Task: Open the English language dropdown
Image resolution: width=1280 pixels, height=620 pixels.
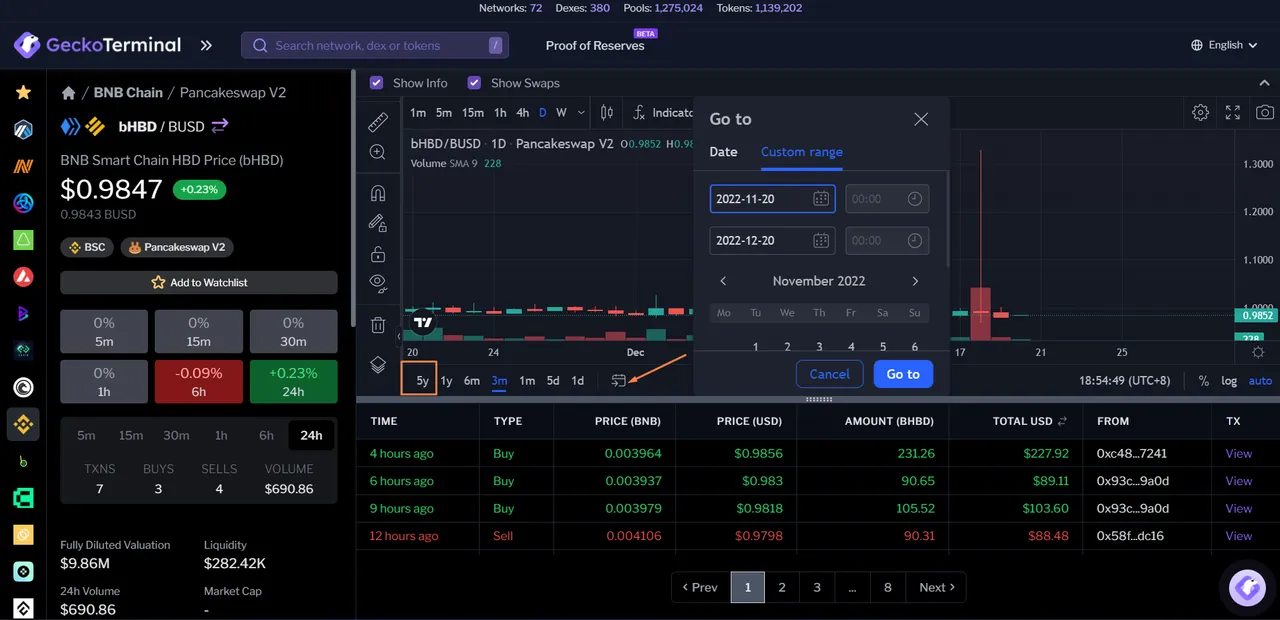Action: (x=1224, y=45)
